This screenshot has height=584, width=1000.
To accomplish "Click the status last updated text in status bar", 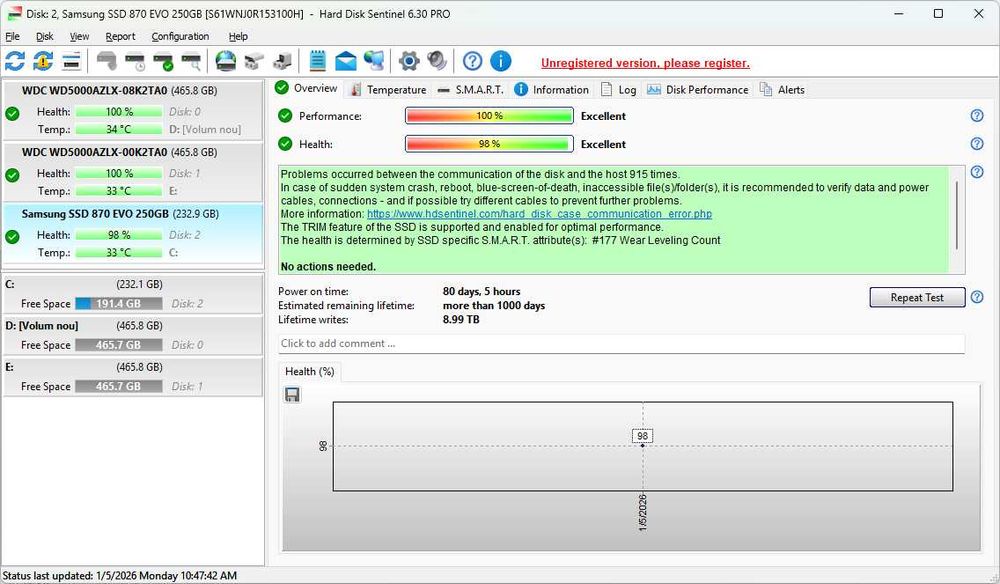I will pyautogui.click(x=120, y=575).
